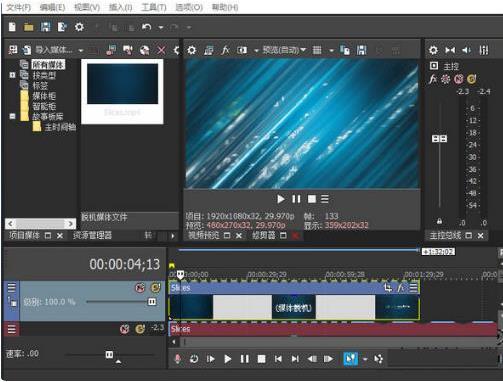
Task: Mute the audio track
Action: click(124, 329)
